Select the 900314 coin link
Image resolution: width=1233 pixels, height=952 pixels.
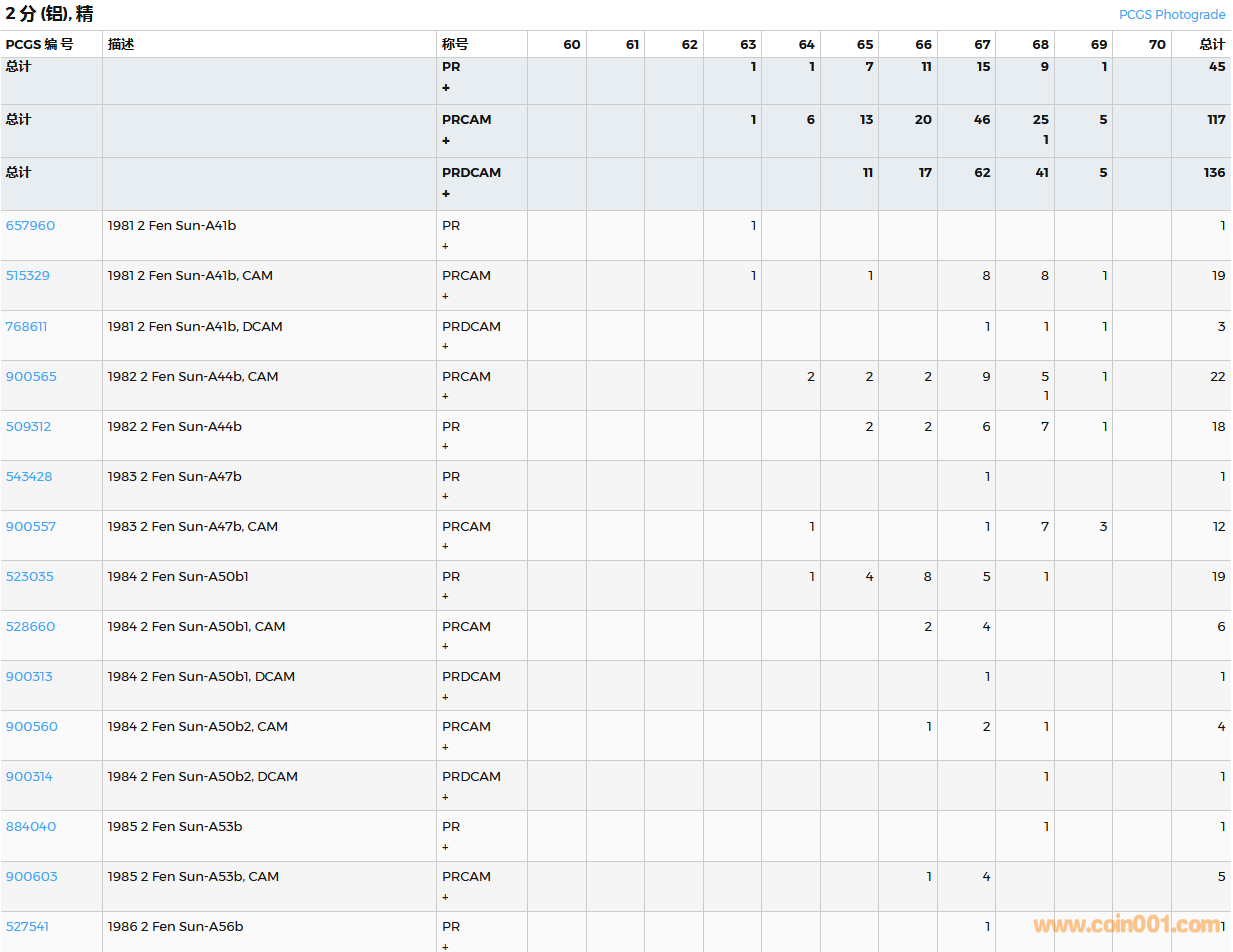pos(29,777)
